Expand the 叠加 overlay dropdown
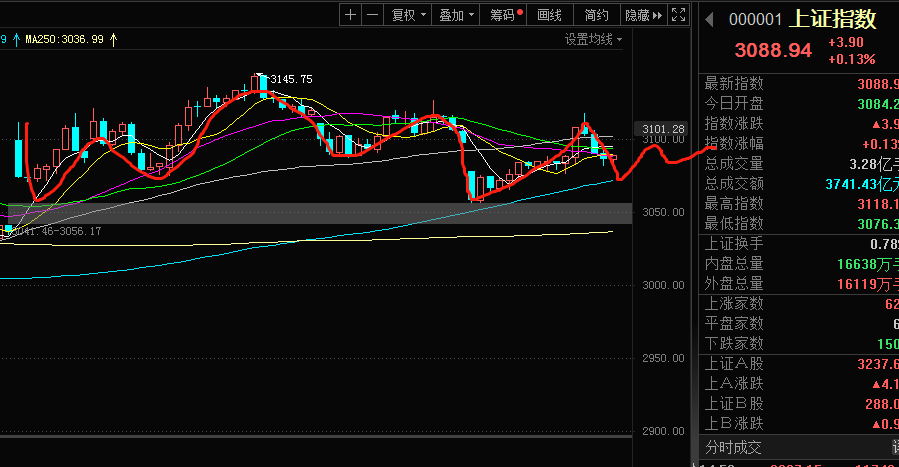Screen dimensions: 899x467 tap(456, 15)
